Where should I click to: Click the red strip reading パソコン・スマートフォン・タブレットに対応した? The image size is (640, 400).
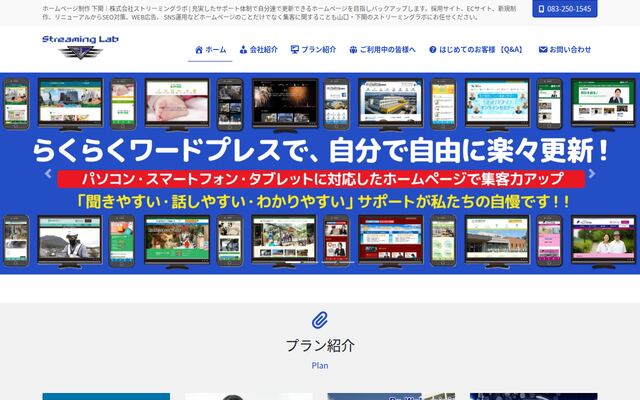pos(321,179)
